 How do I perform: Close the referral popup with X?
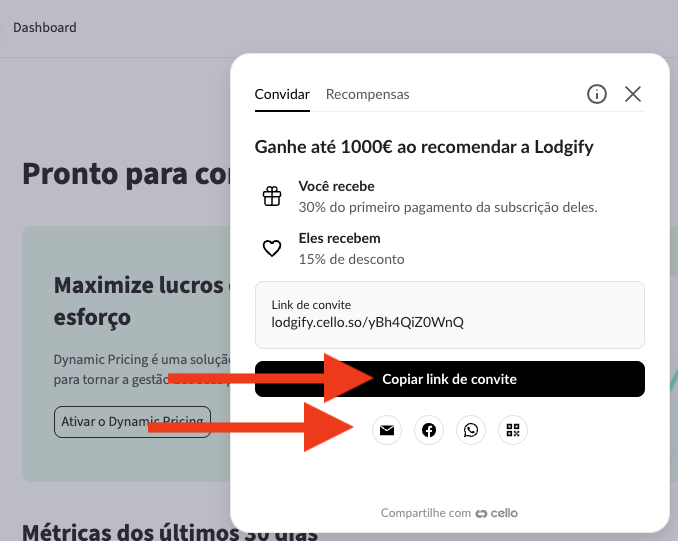point(633,94)
